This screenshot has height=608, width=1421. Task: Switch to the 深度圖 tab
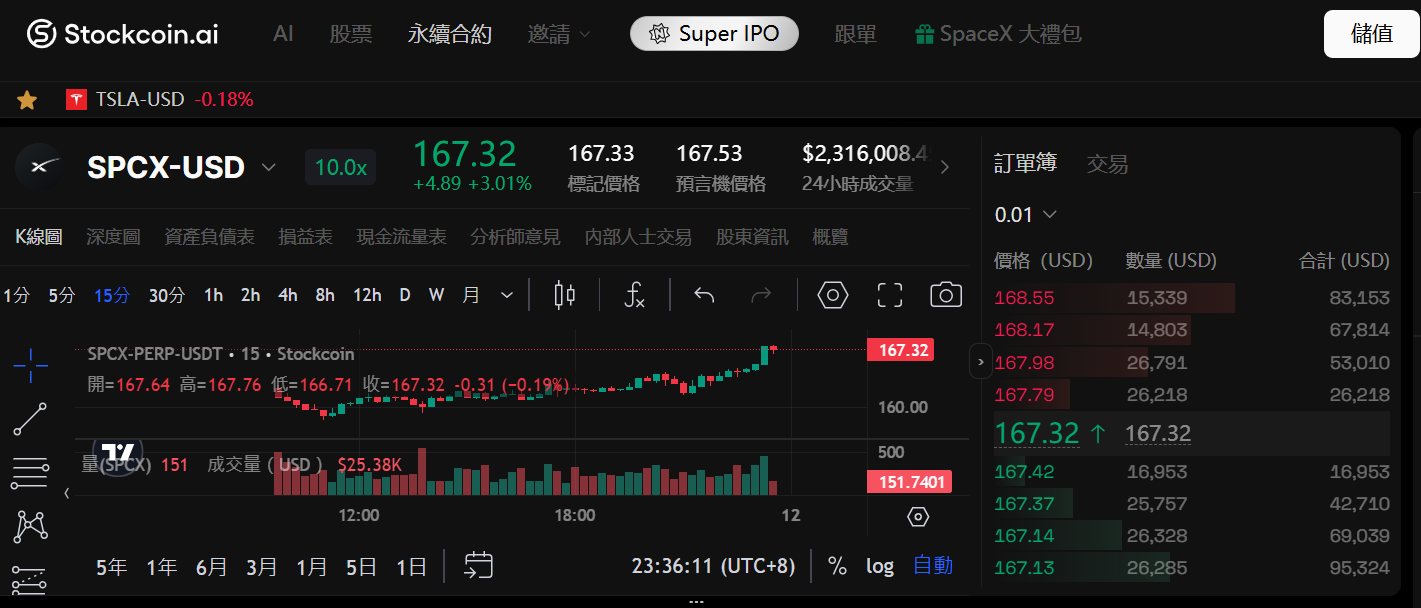click(x=114, y=237)
